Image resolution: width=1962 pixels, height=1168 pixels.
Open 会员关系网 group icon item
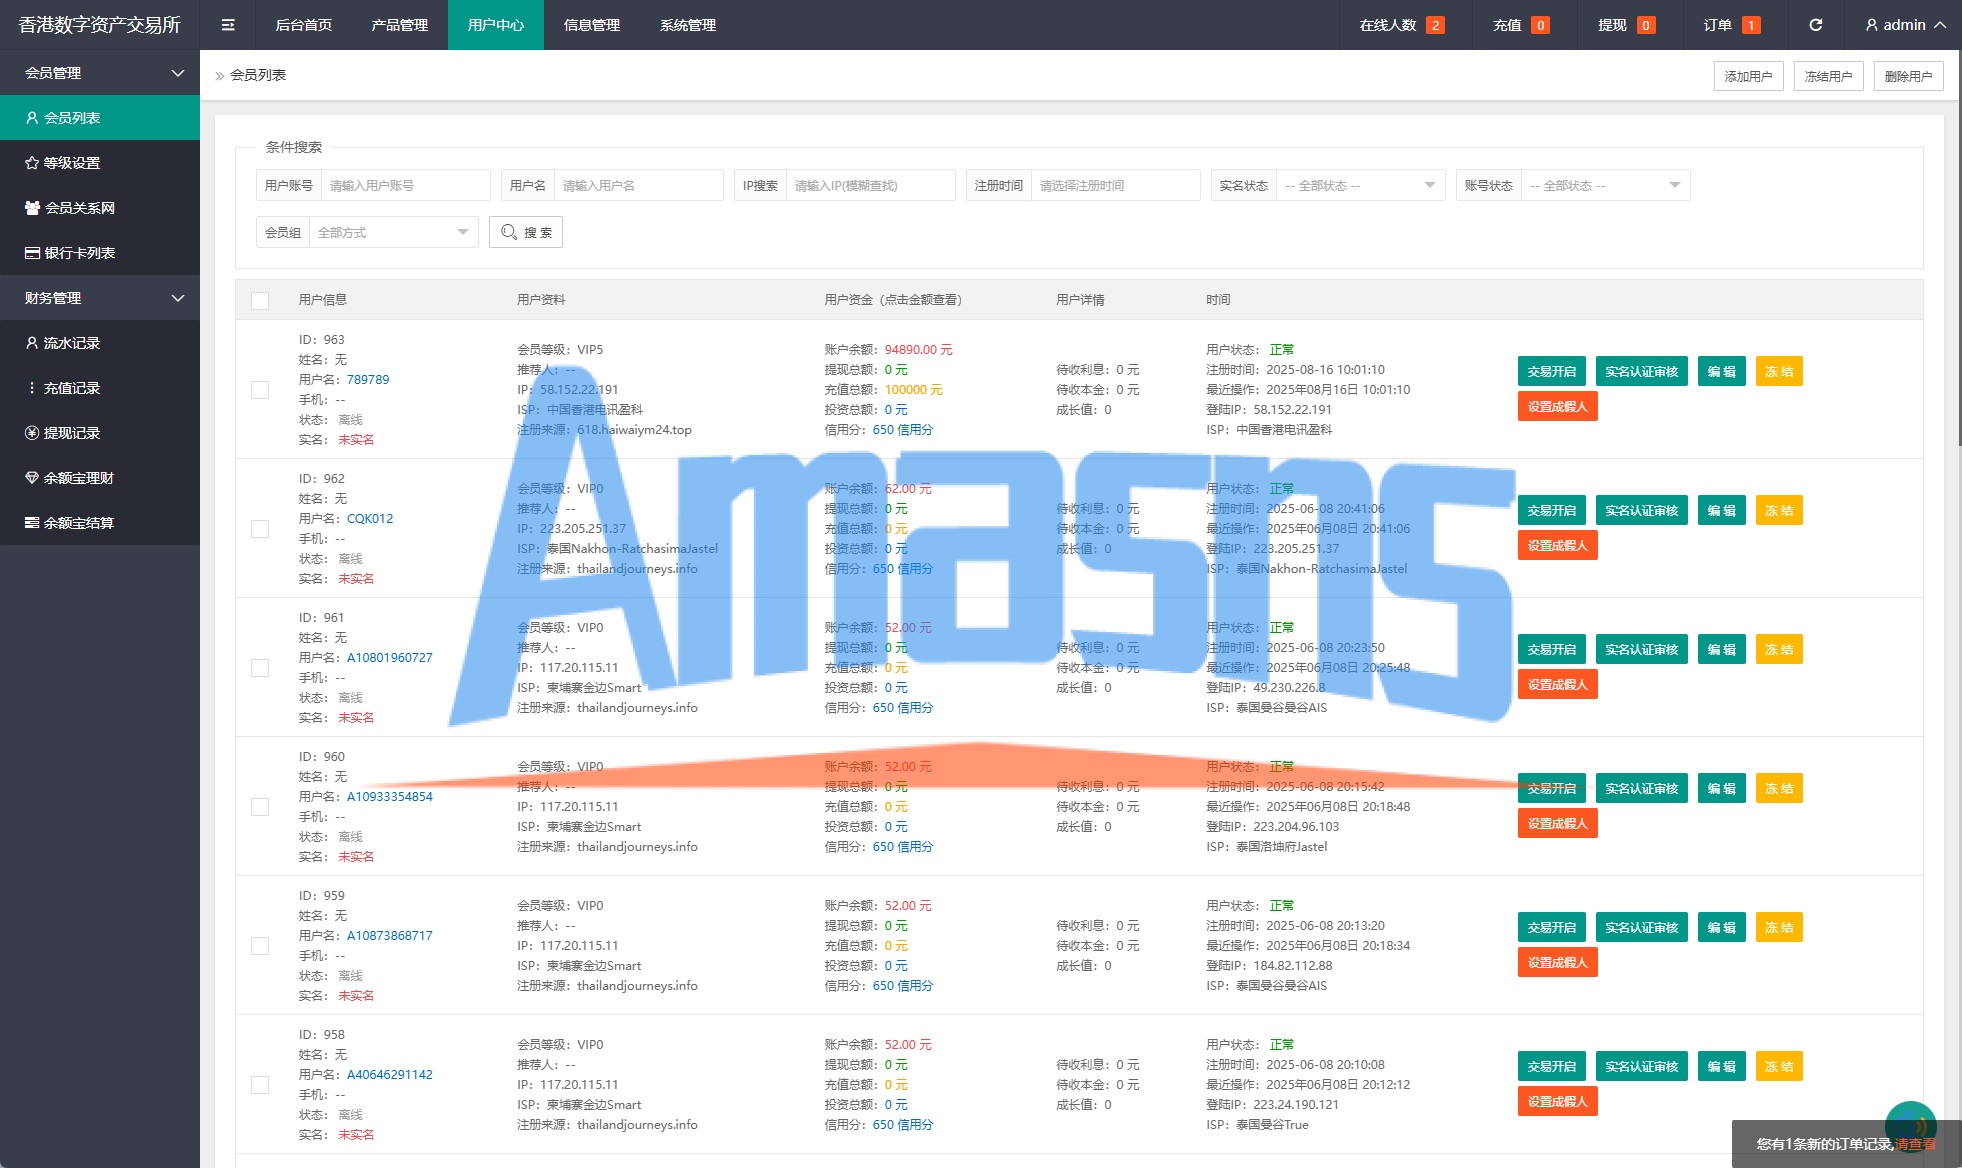tap(79, 208)
